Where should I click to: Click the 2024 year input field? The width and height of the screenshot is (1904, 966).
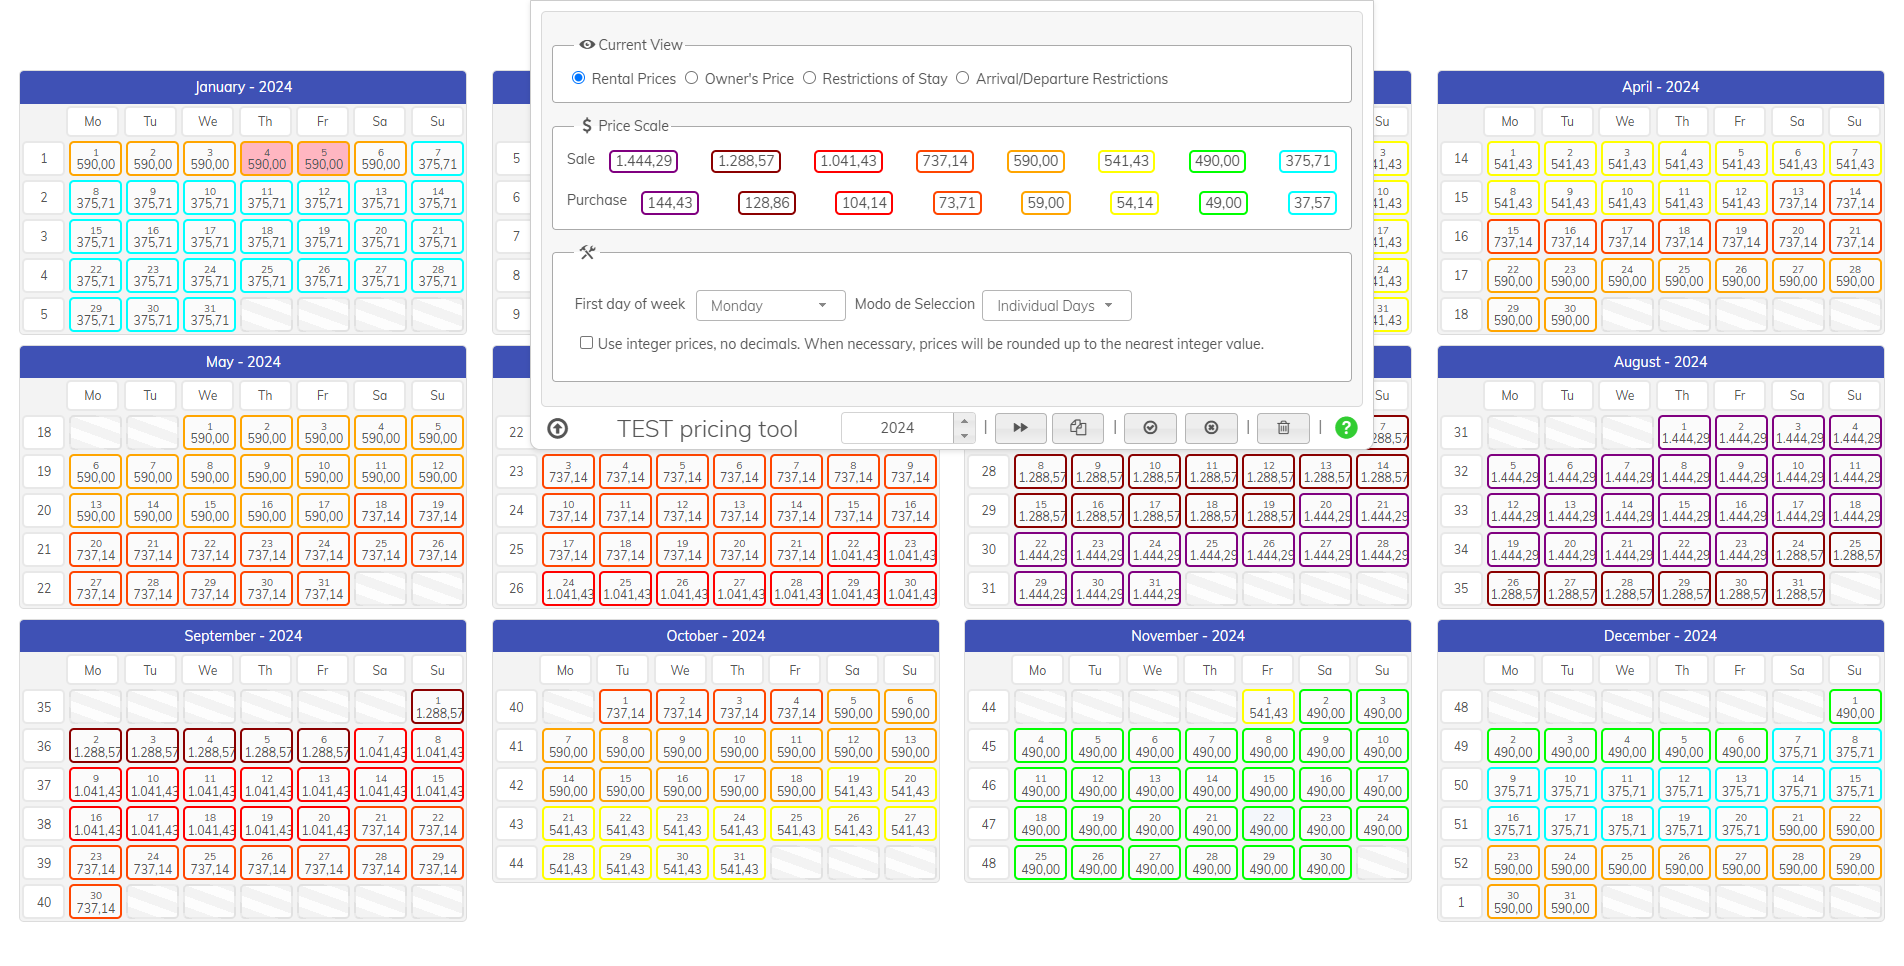point(897,428)
